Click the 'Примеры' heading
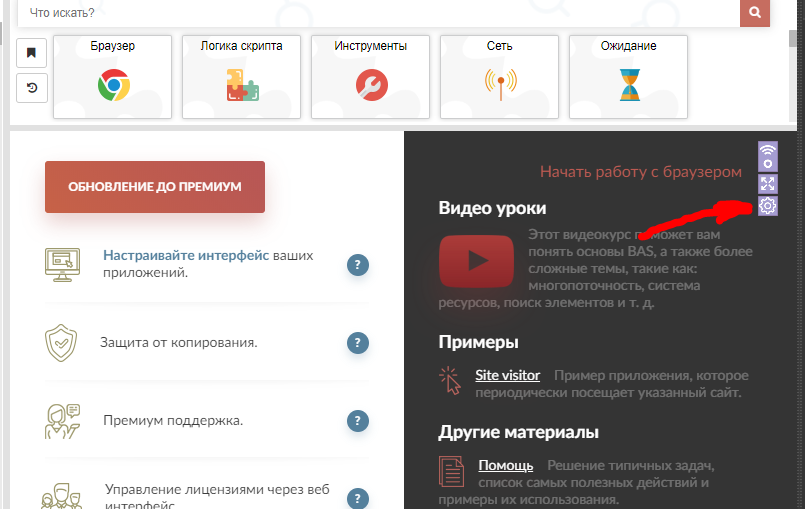805x509 pixels. pyautogui.click(x=478, y=342)
